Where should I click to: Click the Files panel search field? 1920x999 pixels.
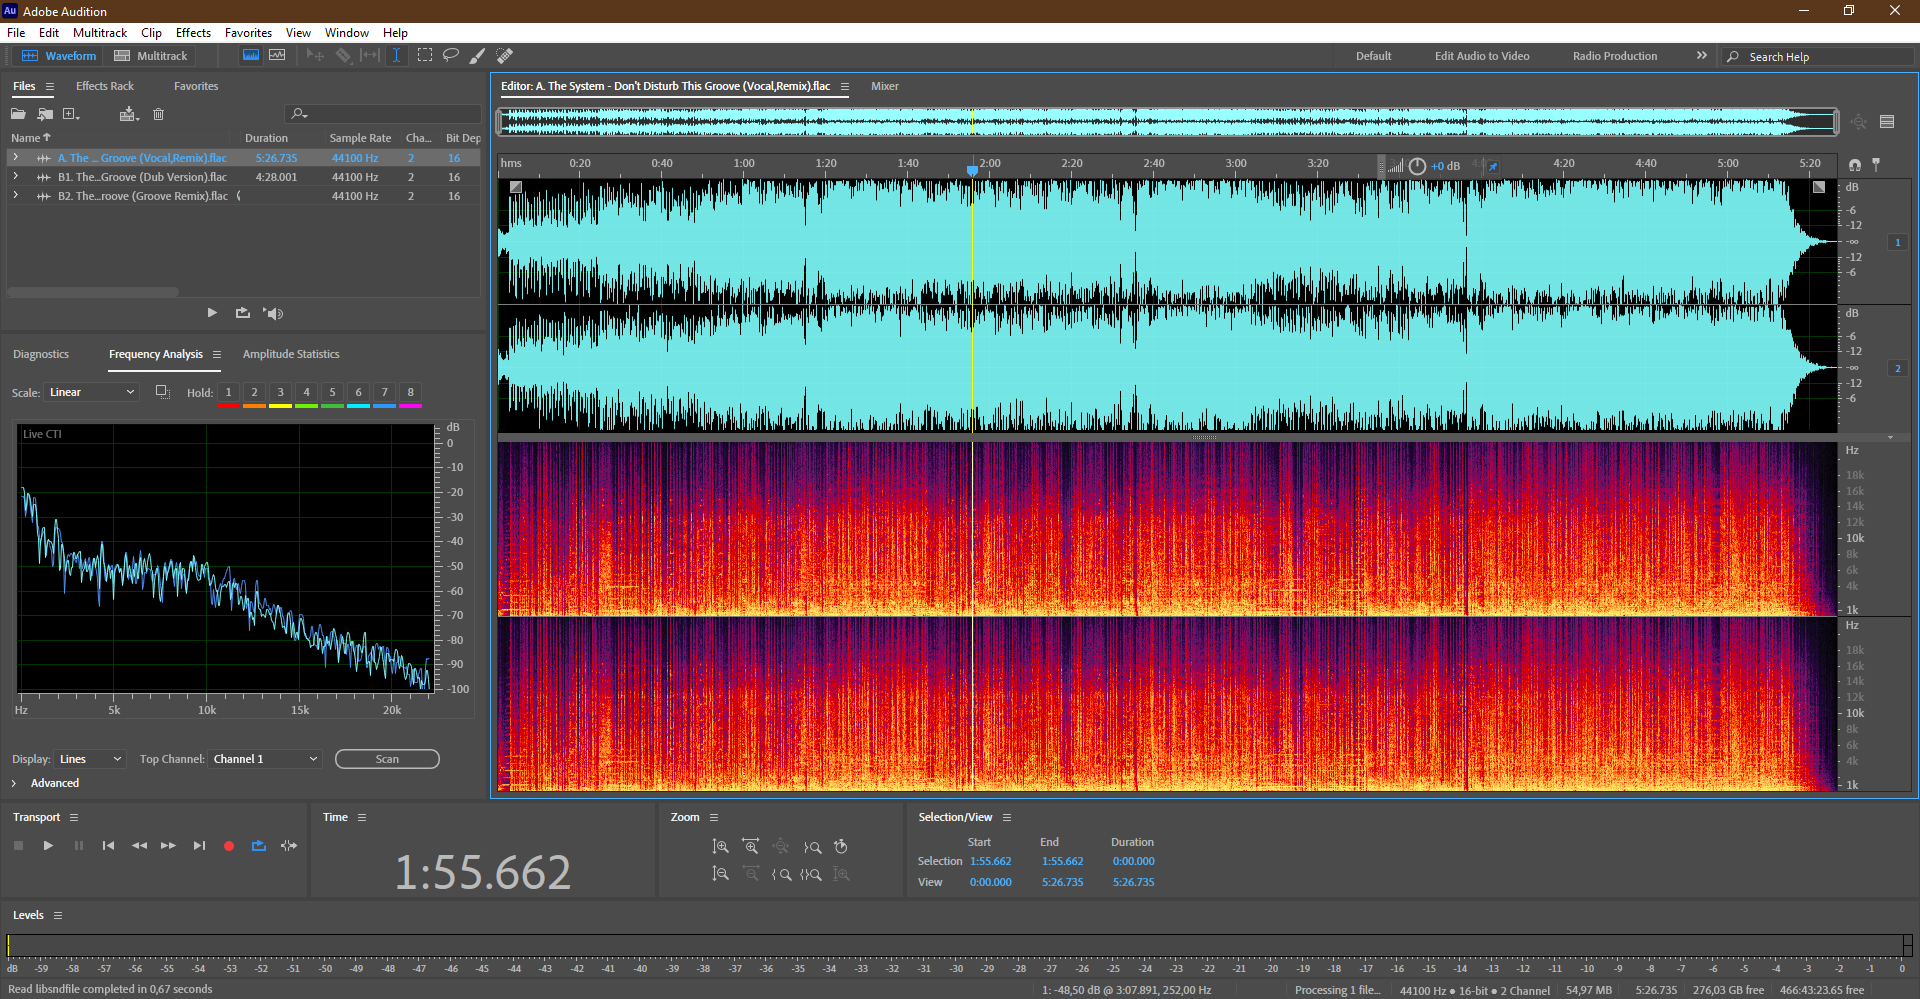point(383,114)
